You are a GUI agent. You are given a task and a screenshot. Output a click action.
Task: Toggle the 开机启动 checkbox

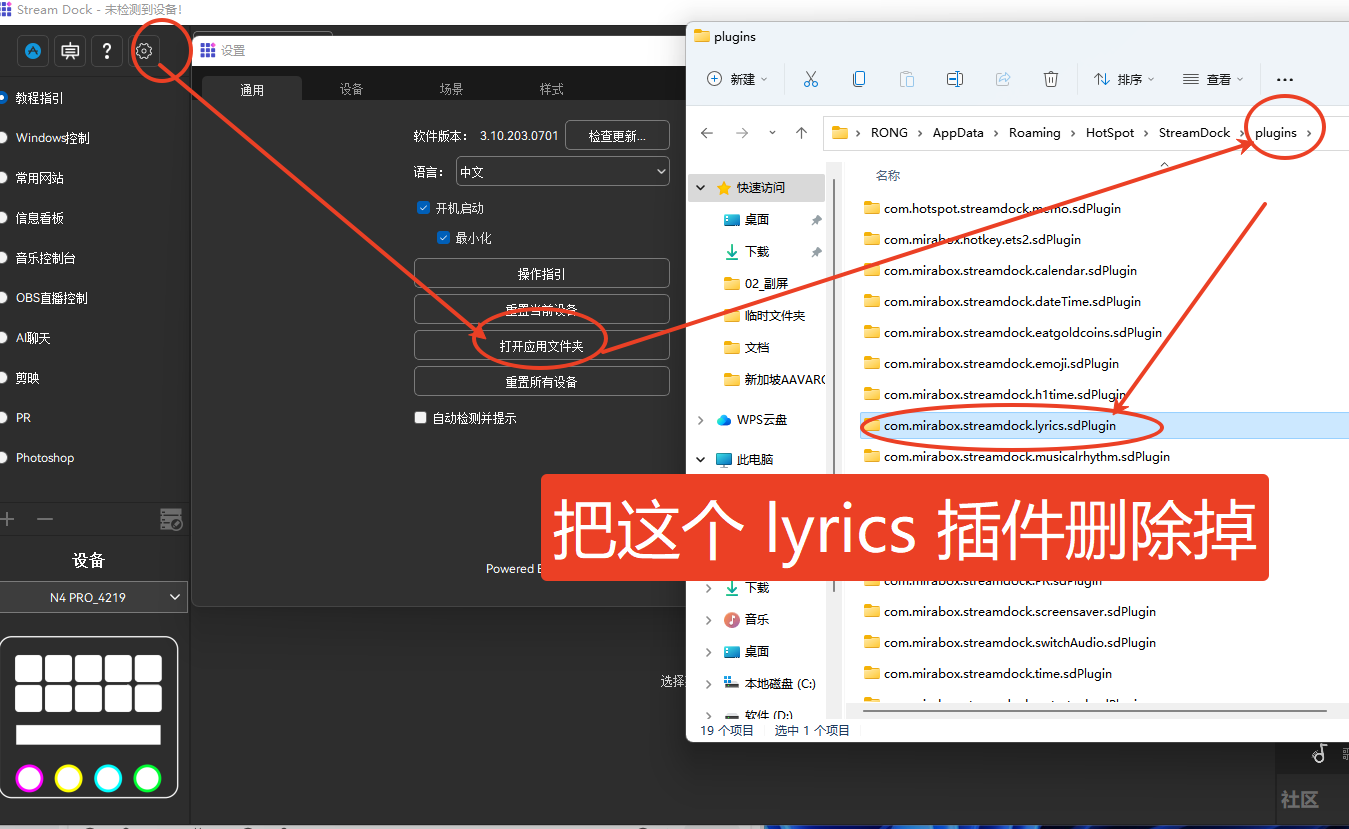pyautogui.click(x=423, y=208)
